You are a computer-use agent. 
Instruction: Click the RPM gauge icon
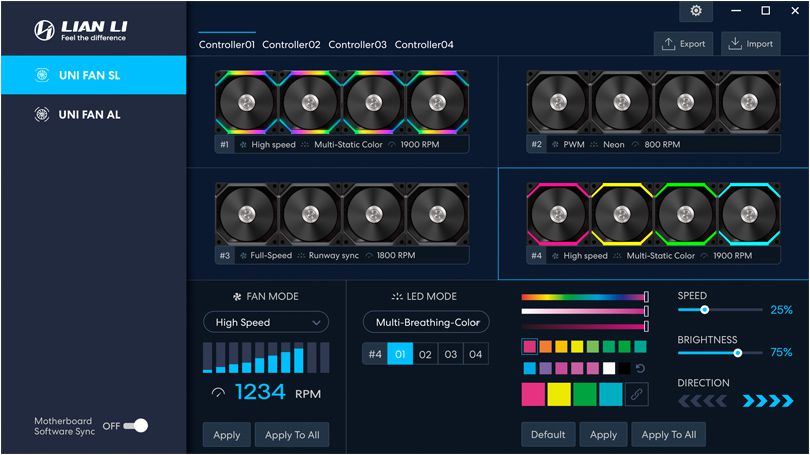click(218, 393)
